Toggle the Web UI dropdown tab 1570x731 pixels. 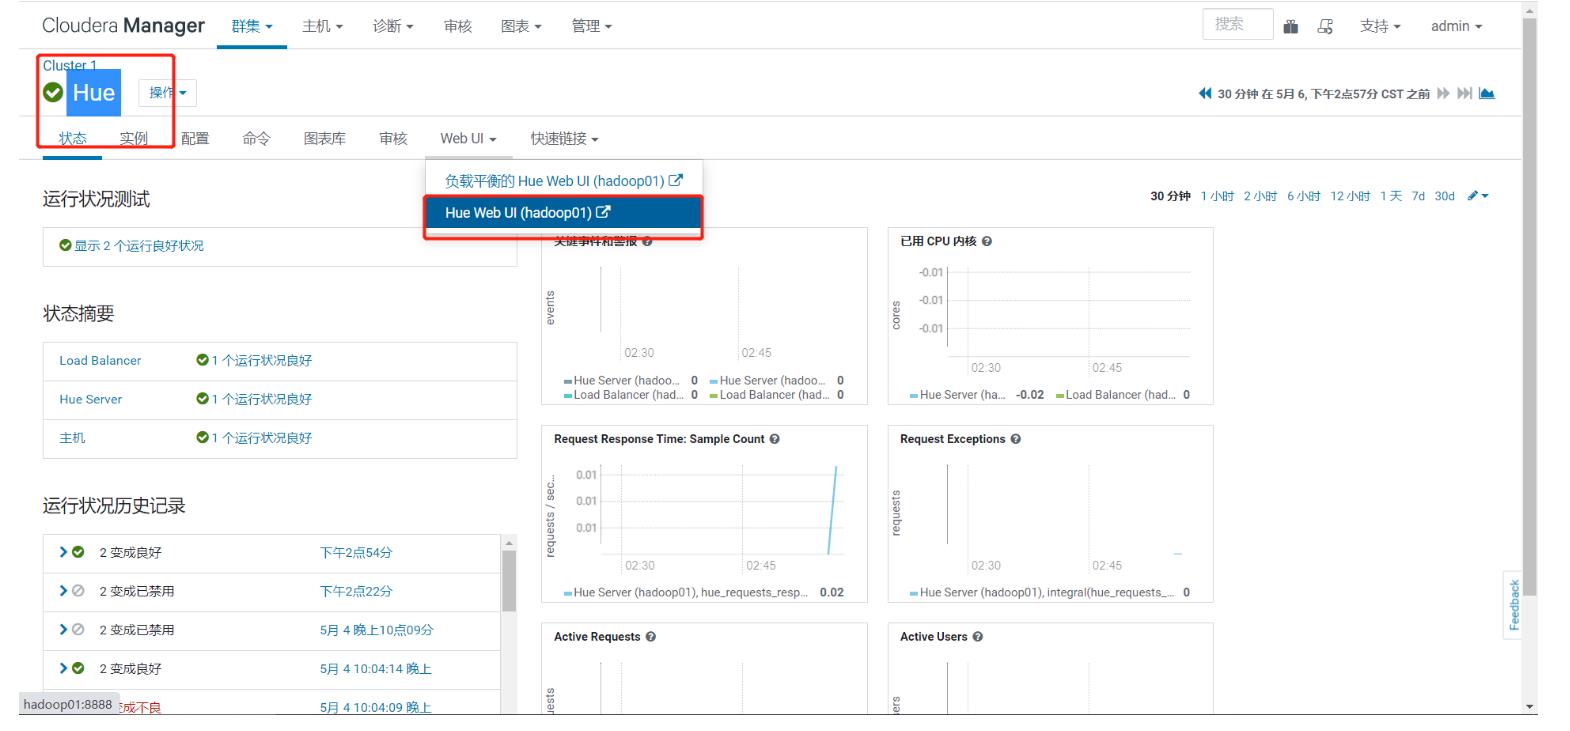(x=468, y=139)
